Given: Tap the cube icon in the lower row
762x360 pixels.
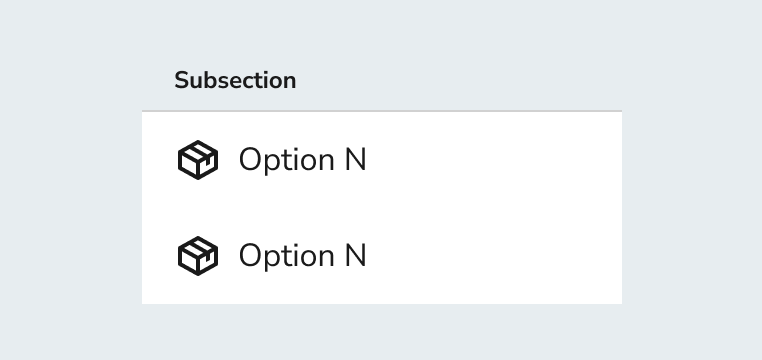Looking at the screenshot, I should (198, 256).
